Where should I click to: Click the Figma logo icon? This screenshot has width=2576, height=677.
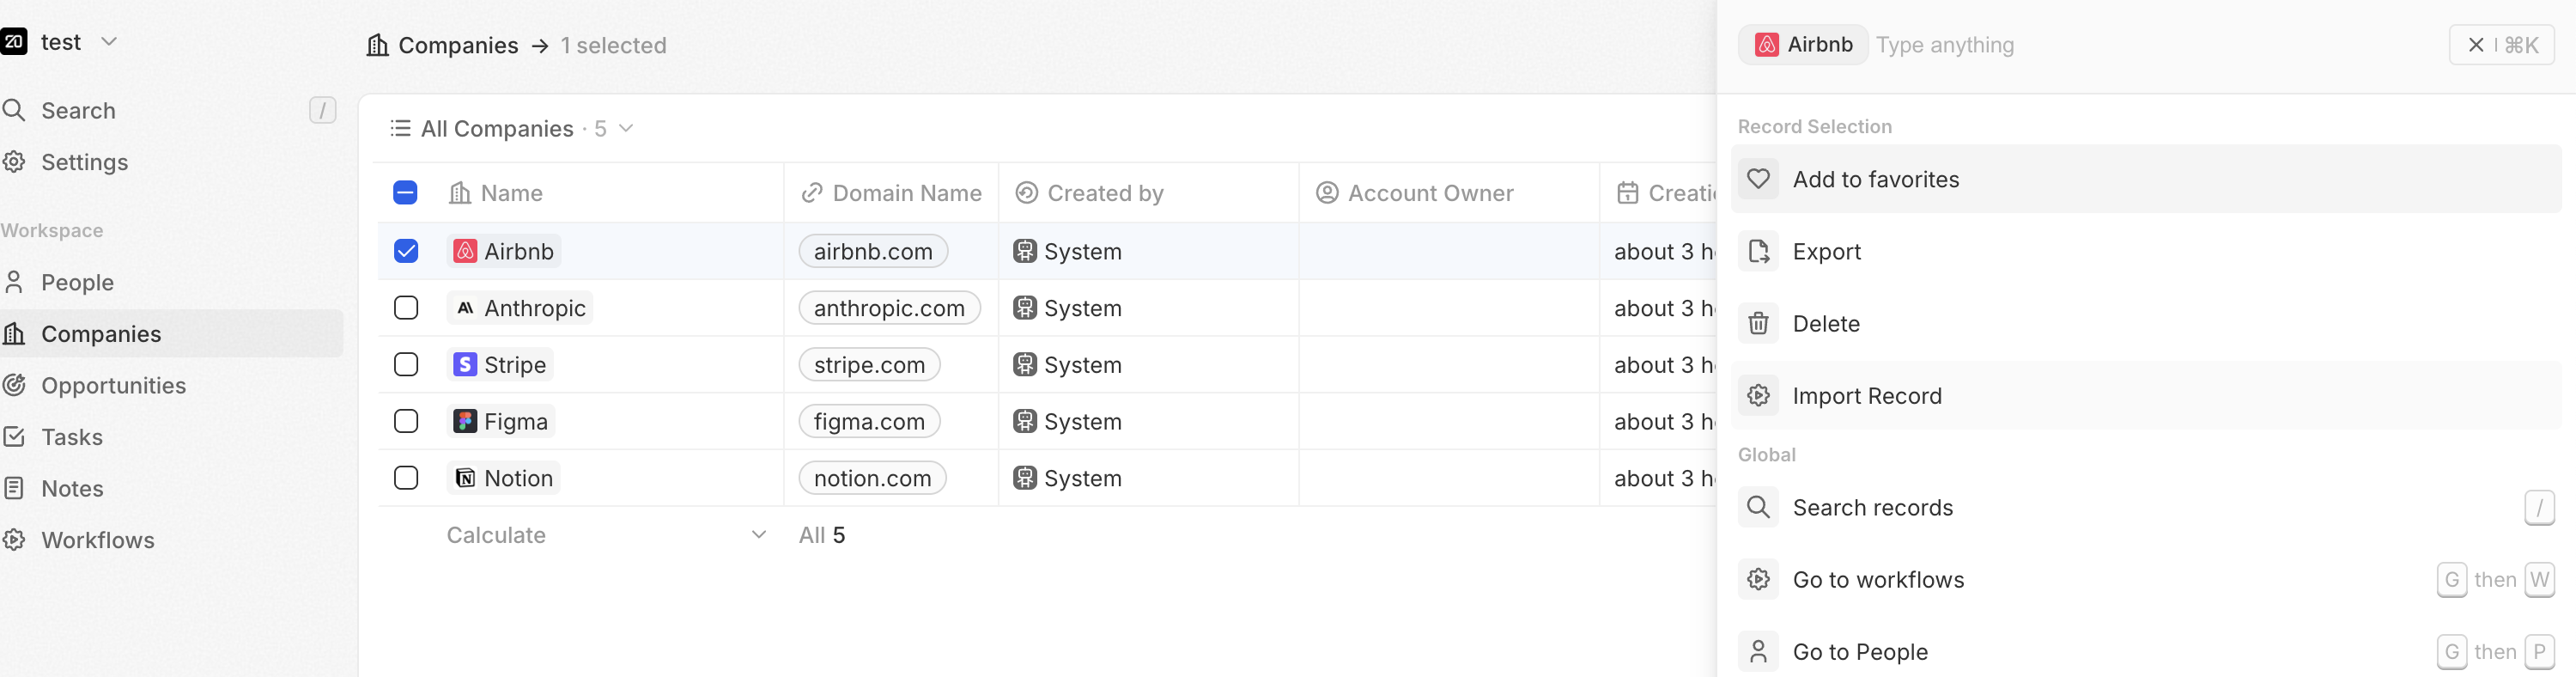(465, 422)
